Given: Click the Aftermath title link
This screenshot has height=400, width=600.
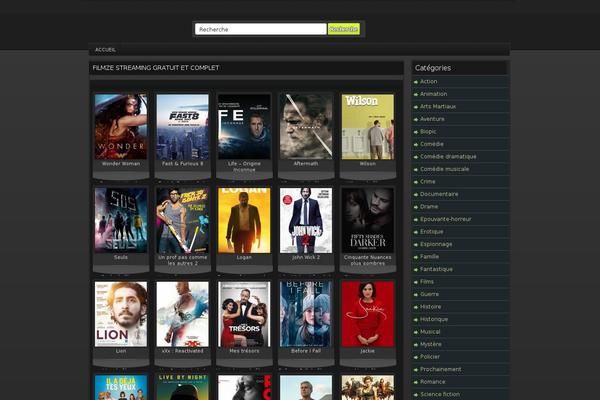Looking at the screenshot, I should coord(306,163).
